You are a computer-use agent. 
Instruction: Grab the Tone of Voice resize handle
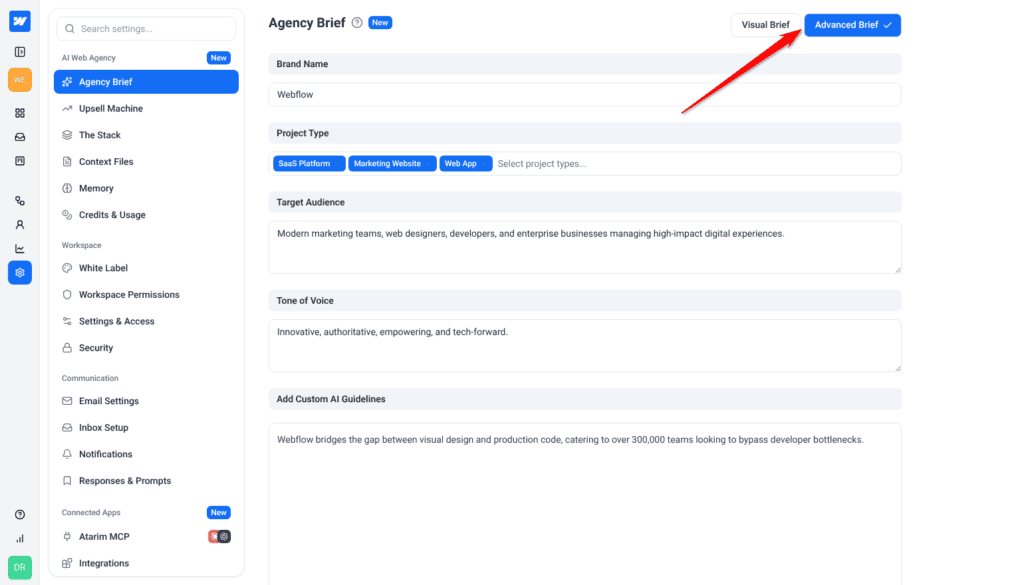click(897, 368)
